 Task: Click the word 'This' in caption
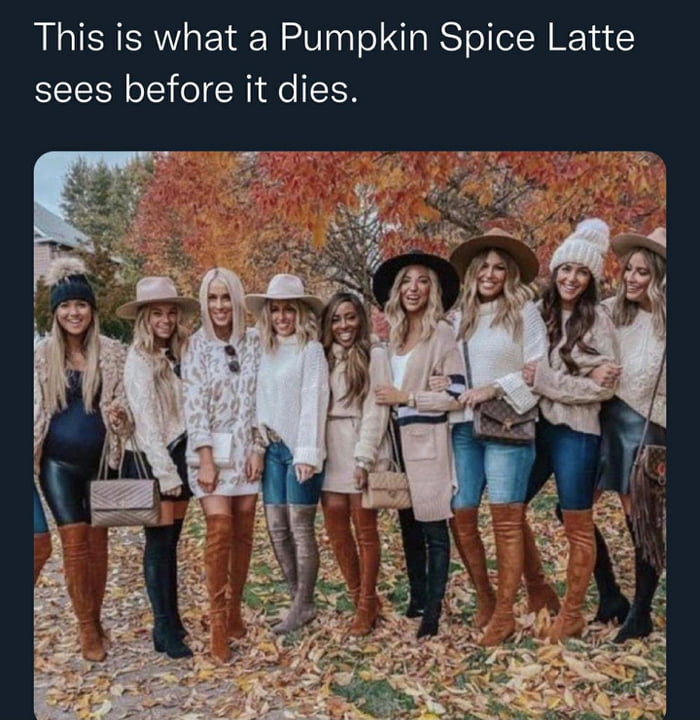pos(66,39)
